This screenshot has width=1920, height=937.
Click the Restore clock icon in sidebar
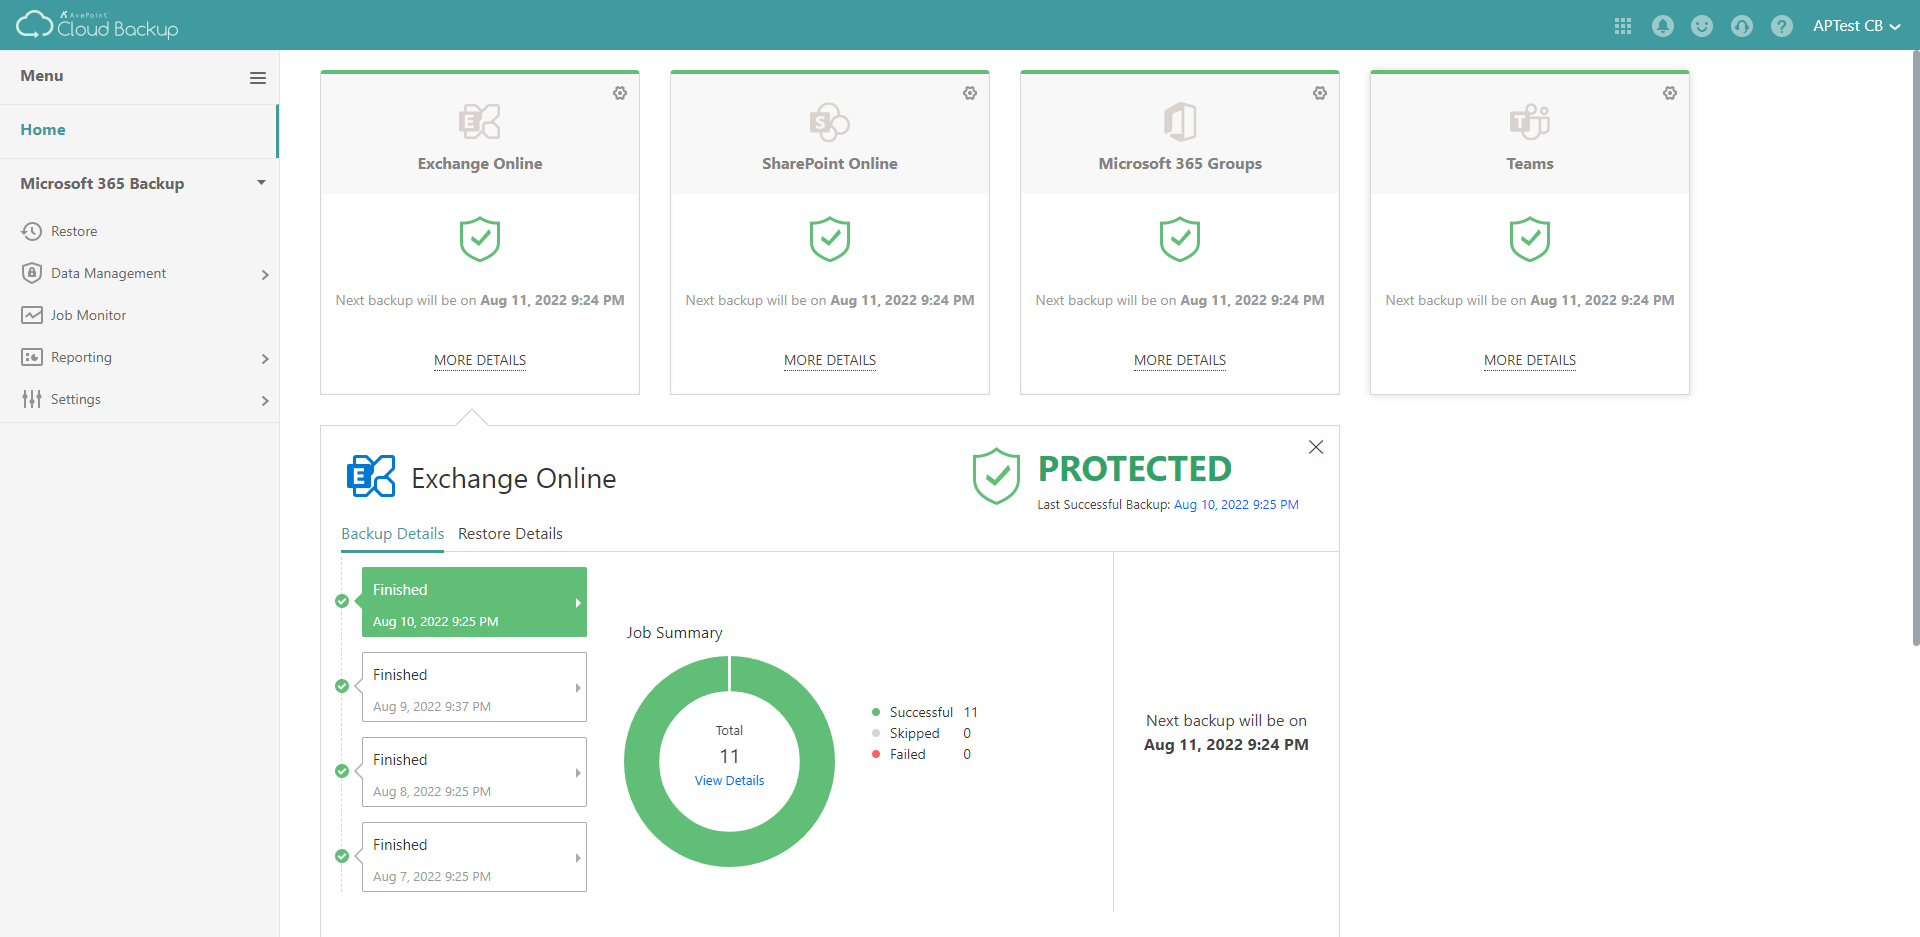point(32,231)
